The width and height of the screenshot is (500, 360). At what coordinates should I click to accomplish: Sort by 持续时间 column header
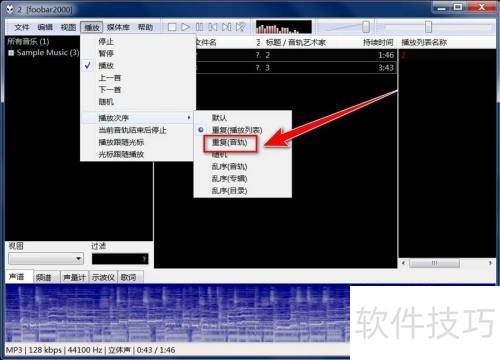pos(378,42)
